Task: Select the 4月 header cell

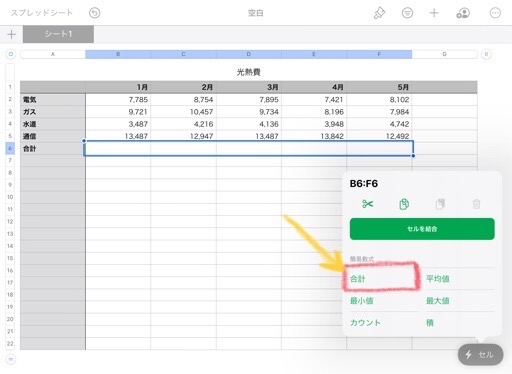Action: tap(314, 87)
